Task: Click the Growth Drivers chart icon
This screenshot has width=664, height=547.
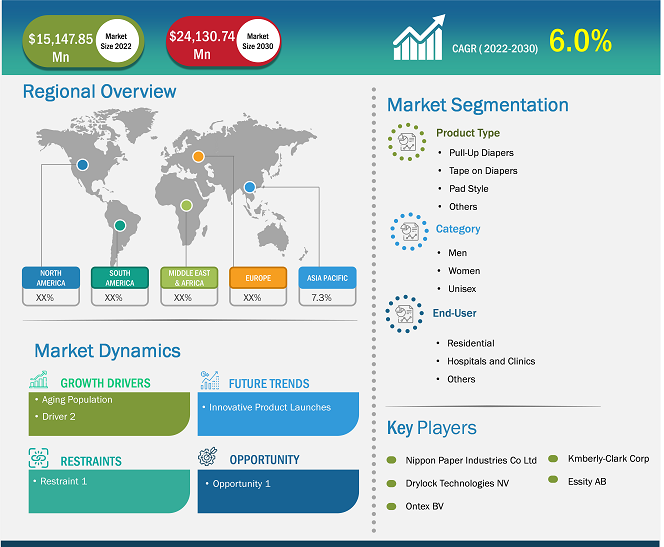Action: click(39, 381)
